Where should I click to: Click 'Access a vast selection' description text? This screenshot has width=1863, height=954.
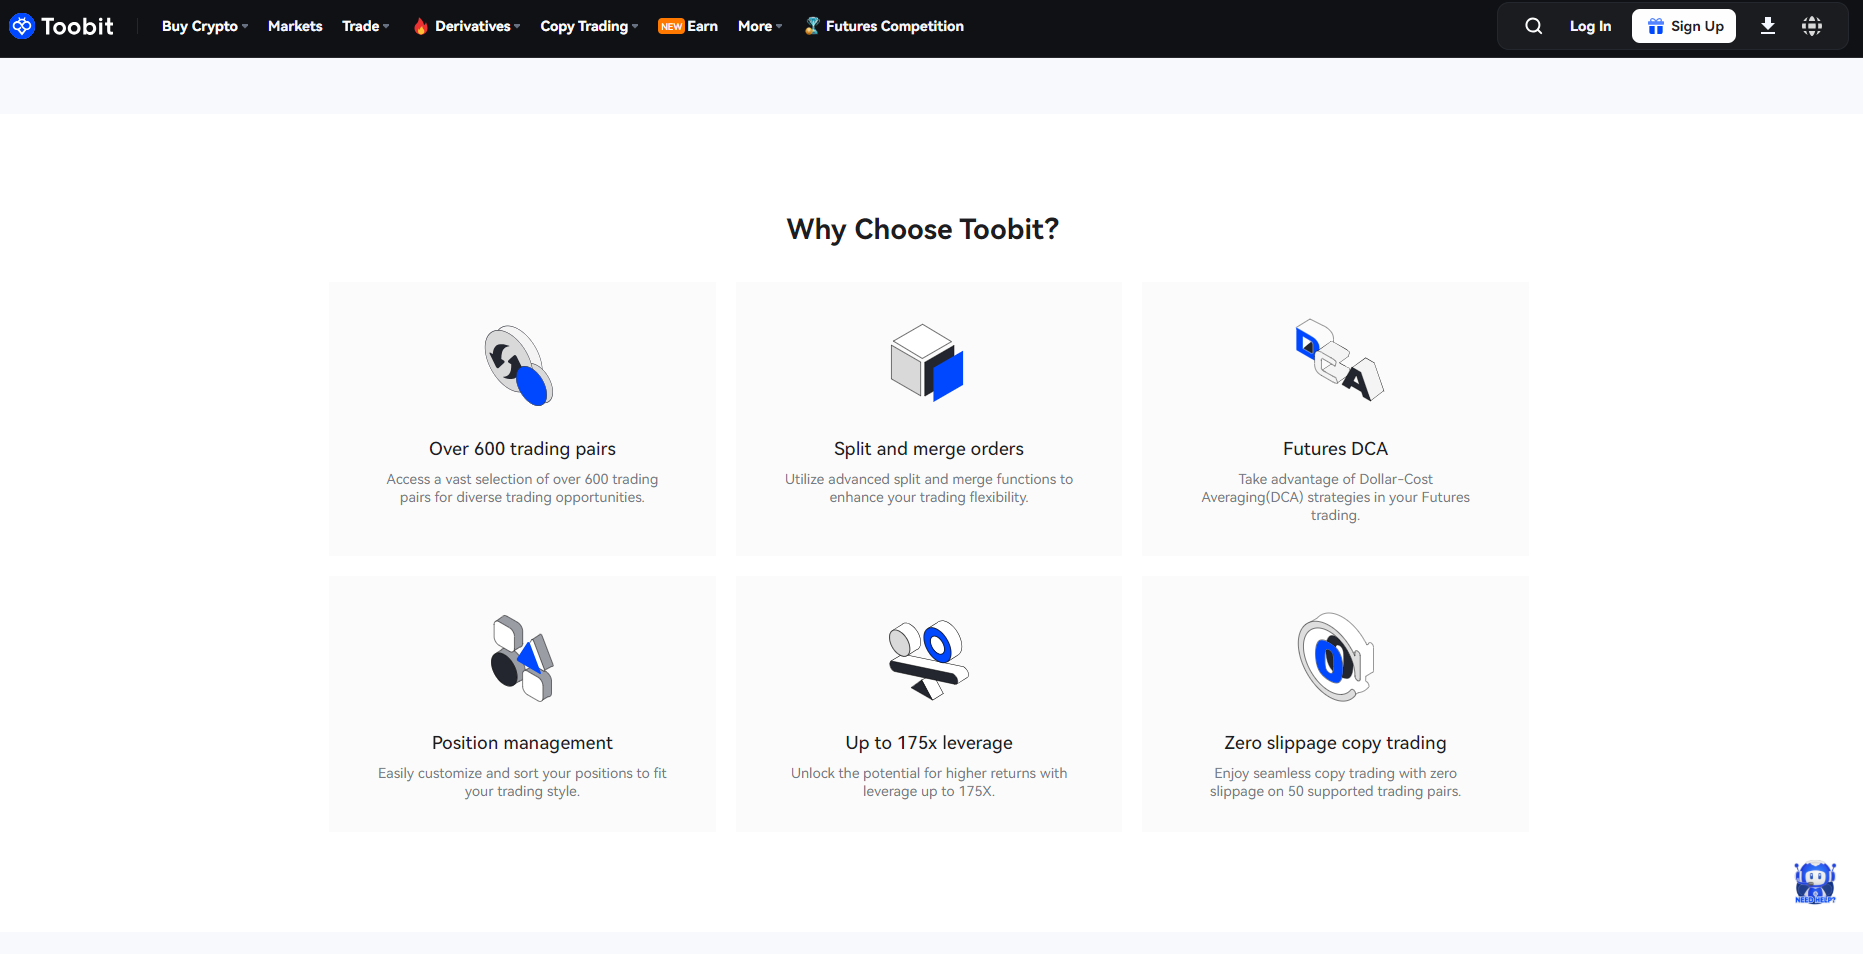tap(522, 488)
